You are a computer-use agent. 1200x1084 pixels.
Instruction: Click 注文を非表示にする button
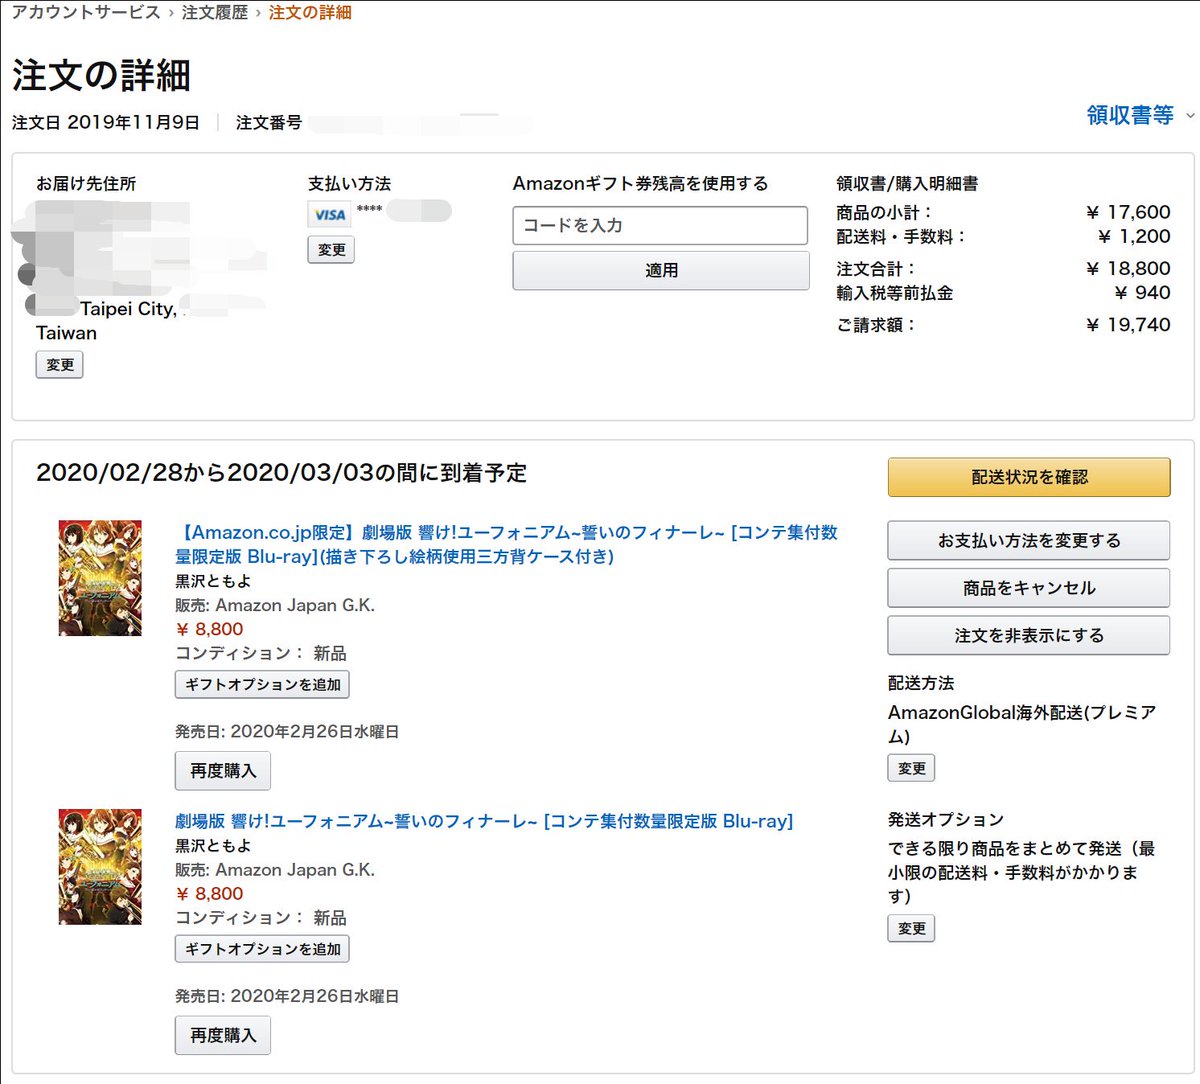(x=1029, y=635)
